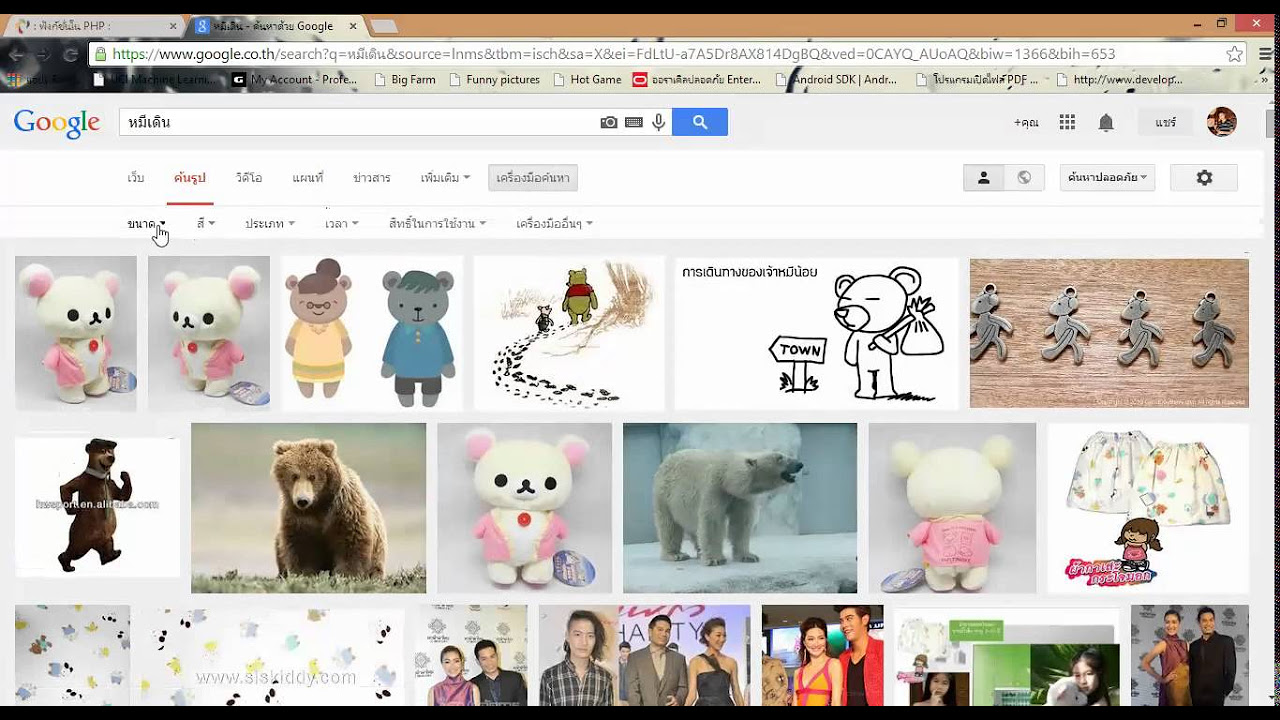Open the Google apps grid
The image size is (1280, 720).
[1067, 122]
